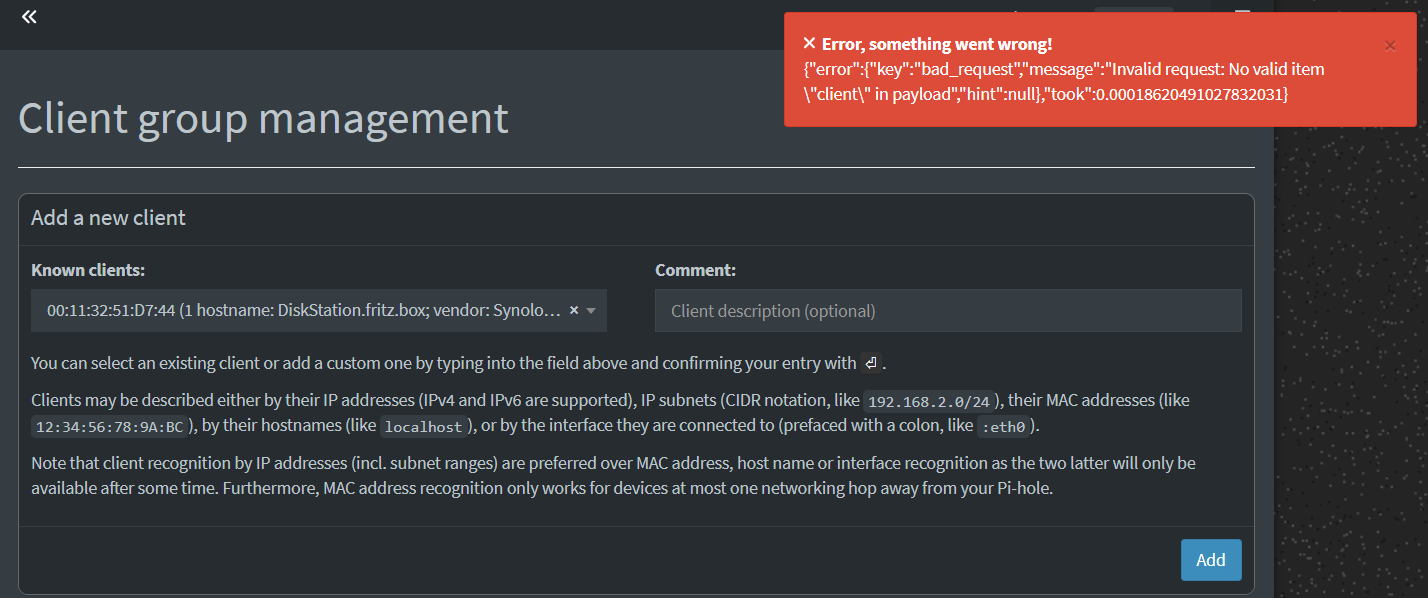Focus the Client description comment field
The width and height of the screenshot is (1428, 598).
pos(948,311)
